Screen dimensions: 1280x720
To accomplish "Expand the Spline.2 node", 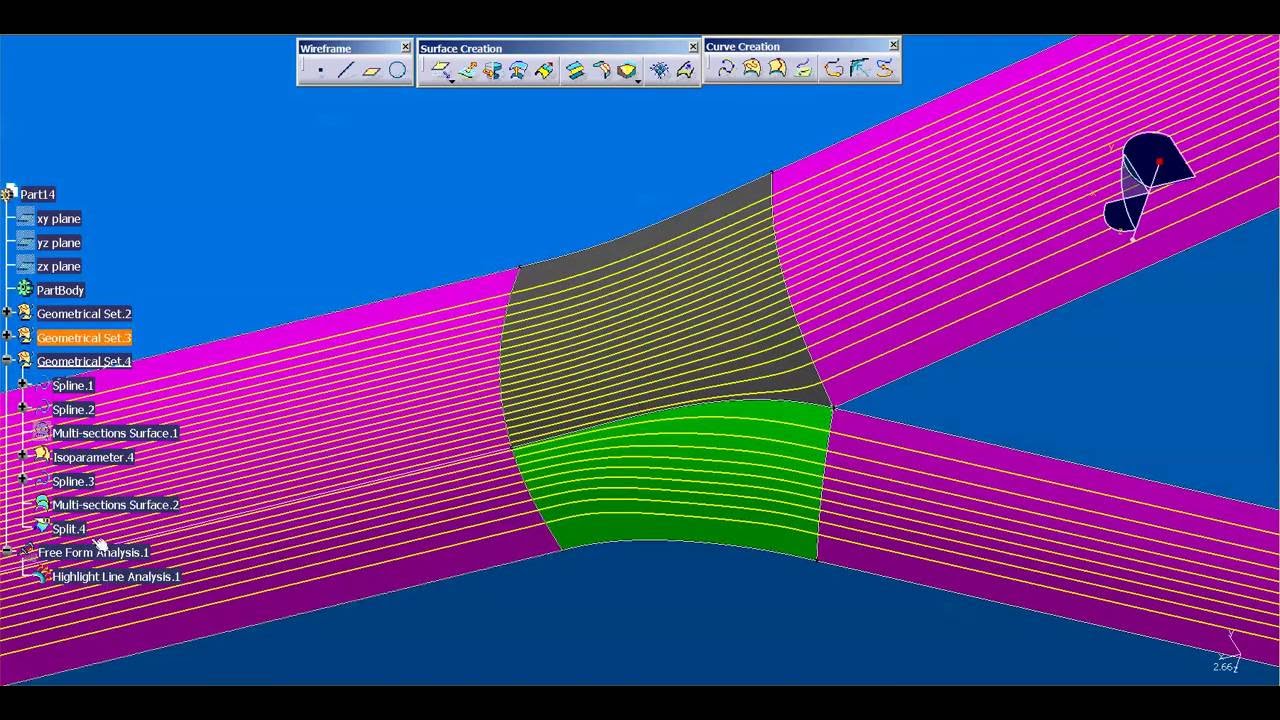I will click(x=23, y=408).
